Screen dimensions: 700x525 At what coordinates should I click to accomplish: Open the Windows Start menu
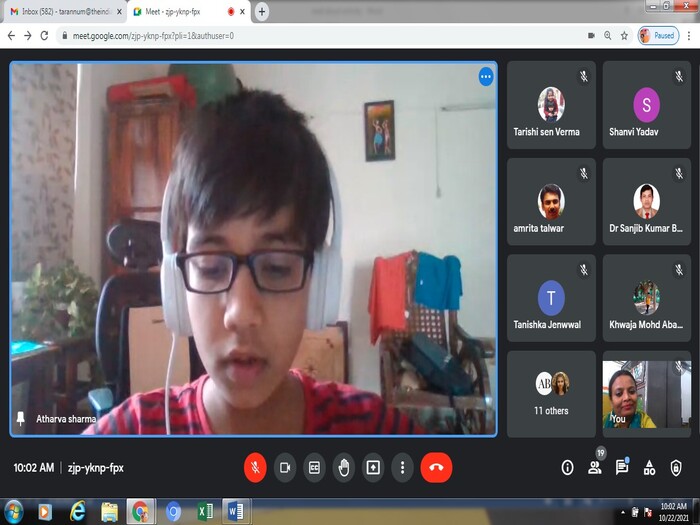(13, 512)
